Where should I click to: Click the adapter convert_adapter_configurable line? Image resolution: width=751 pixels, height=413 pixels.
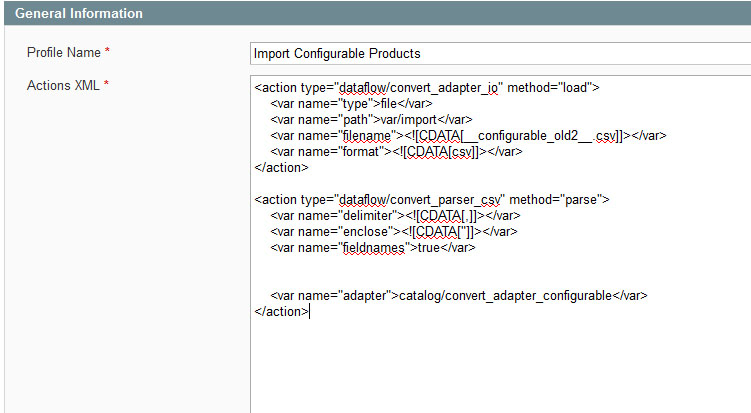pos(458,296)
